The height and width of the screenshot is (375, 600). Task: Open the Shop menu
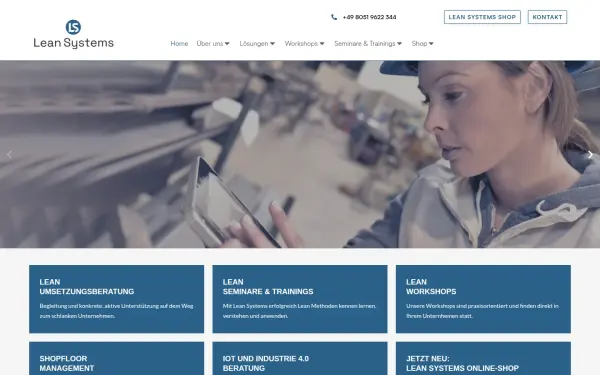click(419, 44)
